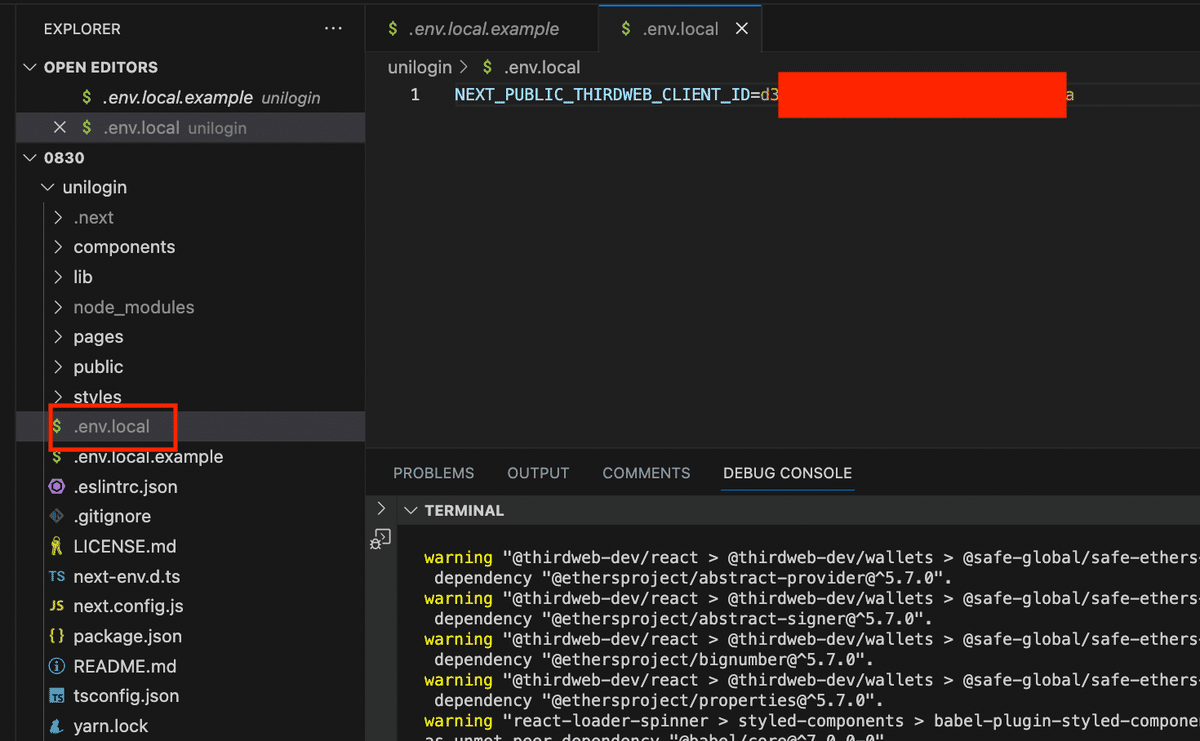Viewport: 1200px width, 741px height.
Task: Expand the lib folder
Action: click(x=58, y=277)
